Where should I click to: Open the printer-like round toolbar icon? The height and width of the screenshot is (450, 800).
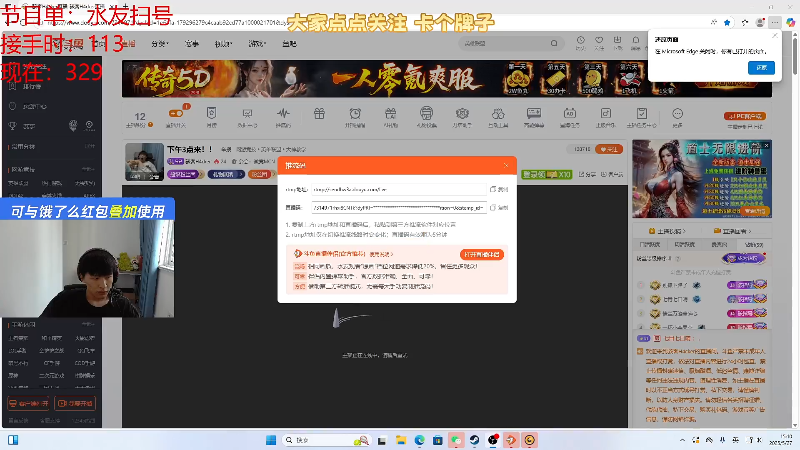427,116
